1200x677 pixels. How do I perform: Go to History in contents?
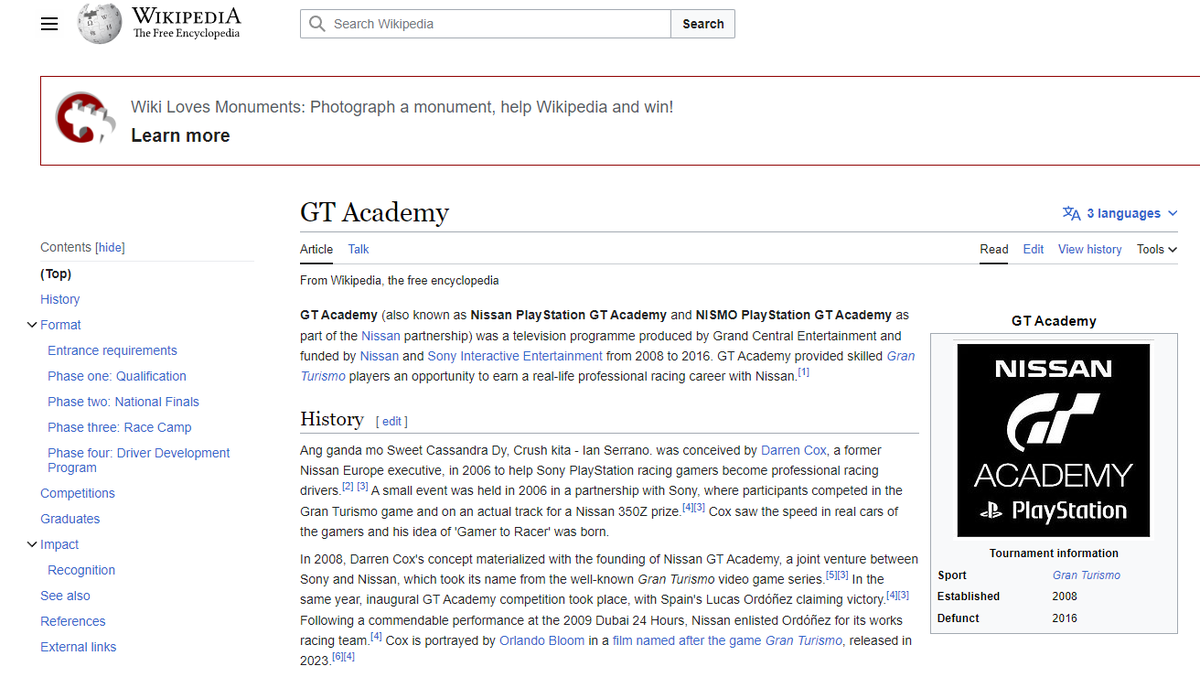(60, 299)
